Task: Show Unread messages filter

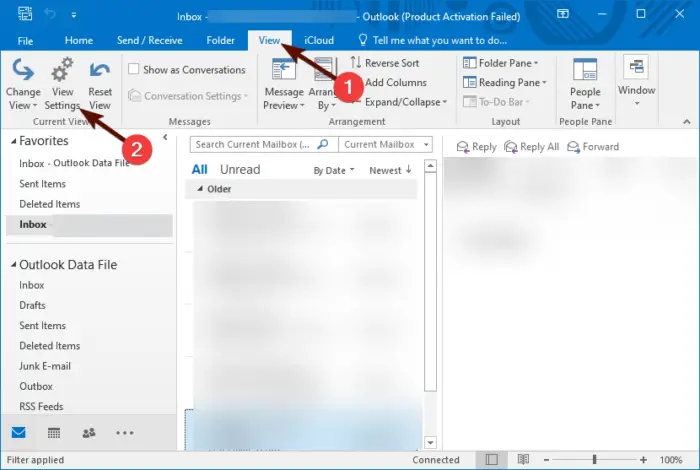Action: pyautogui.click(x=240, y=170)
